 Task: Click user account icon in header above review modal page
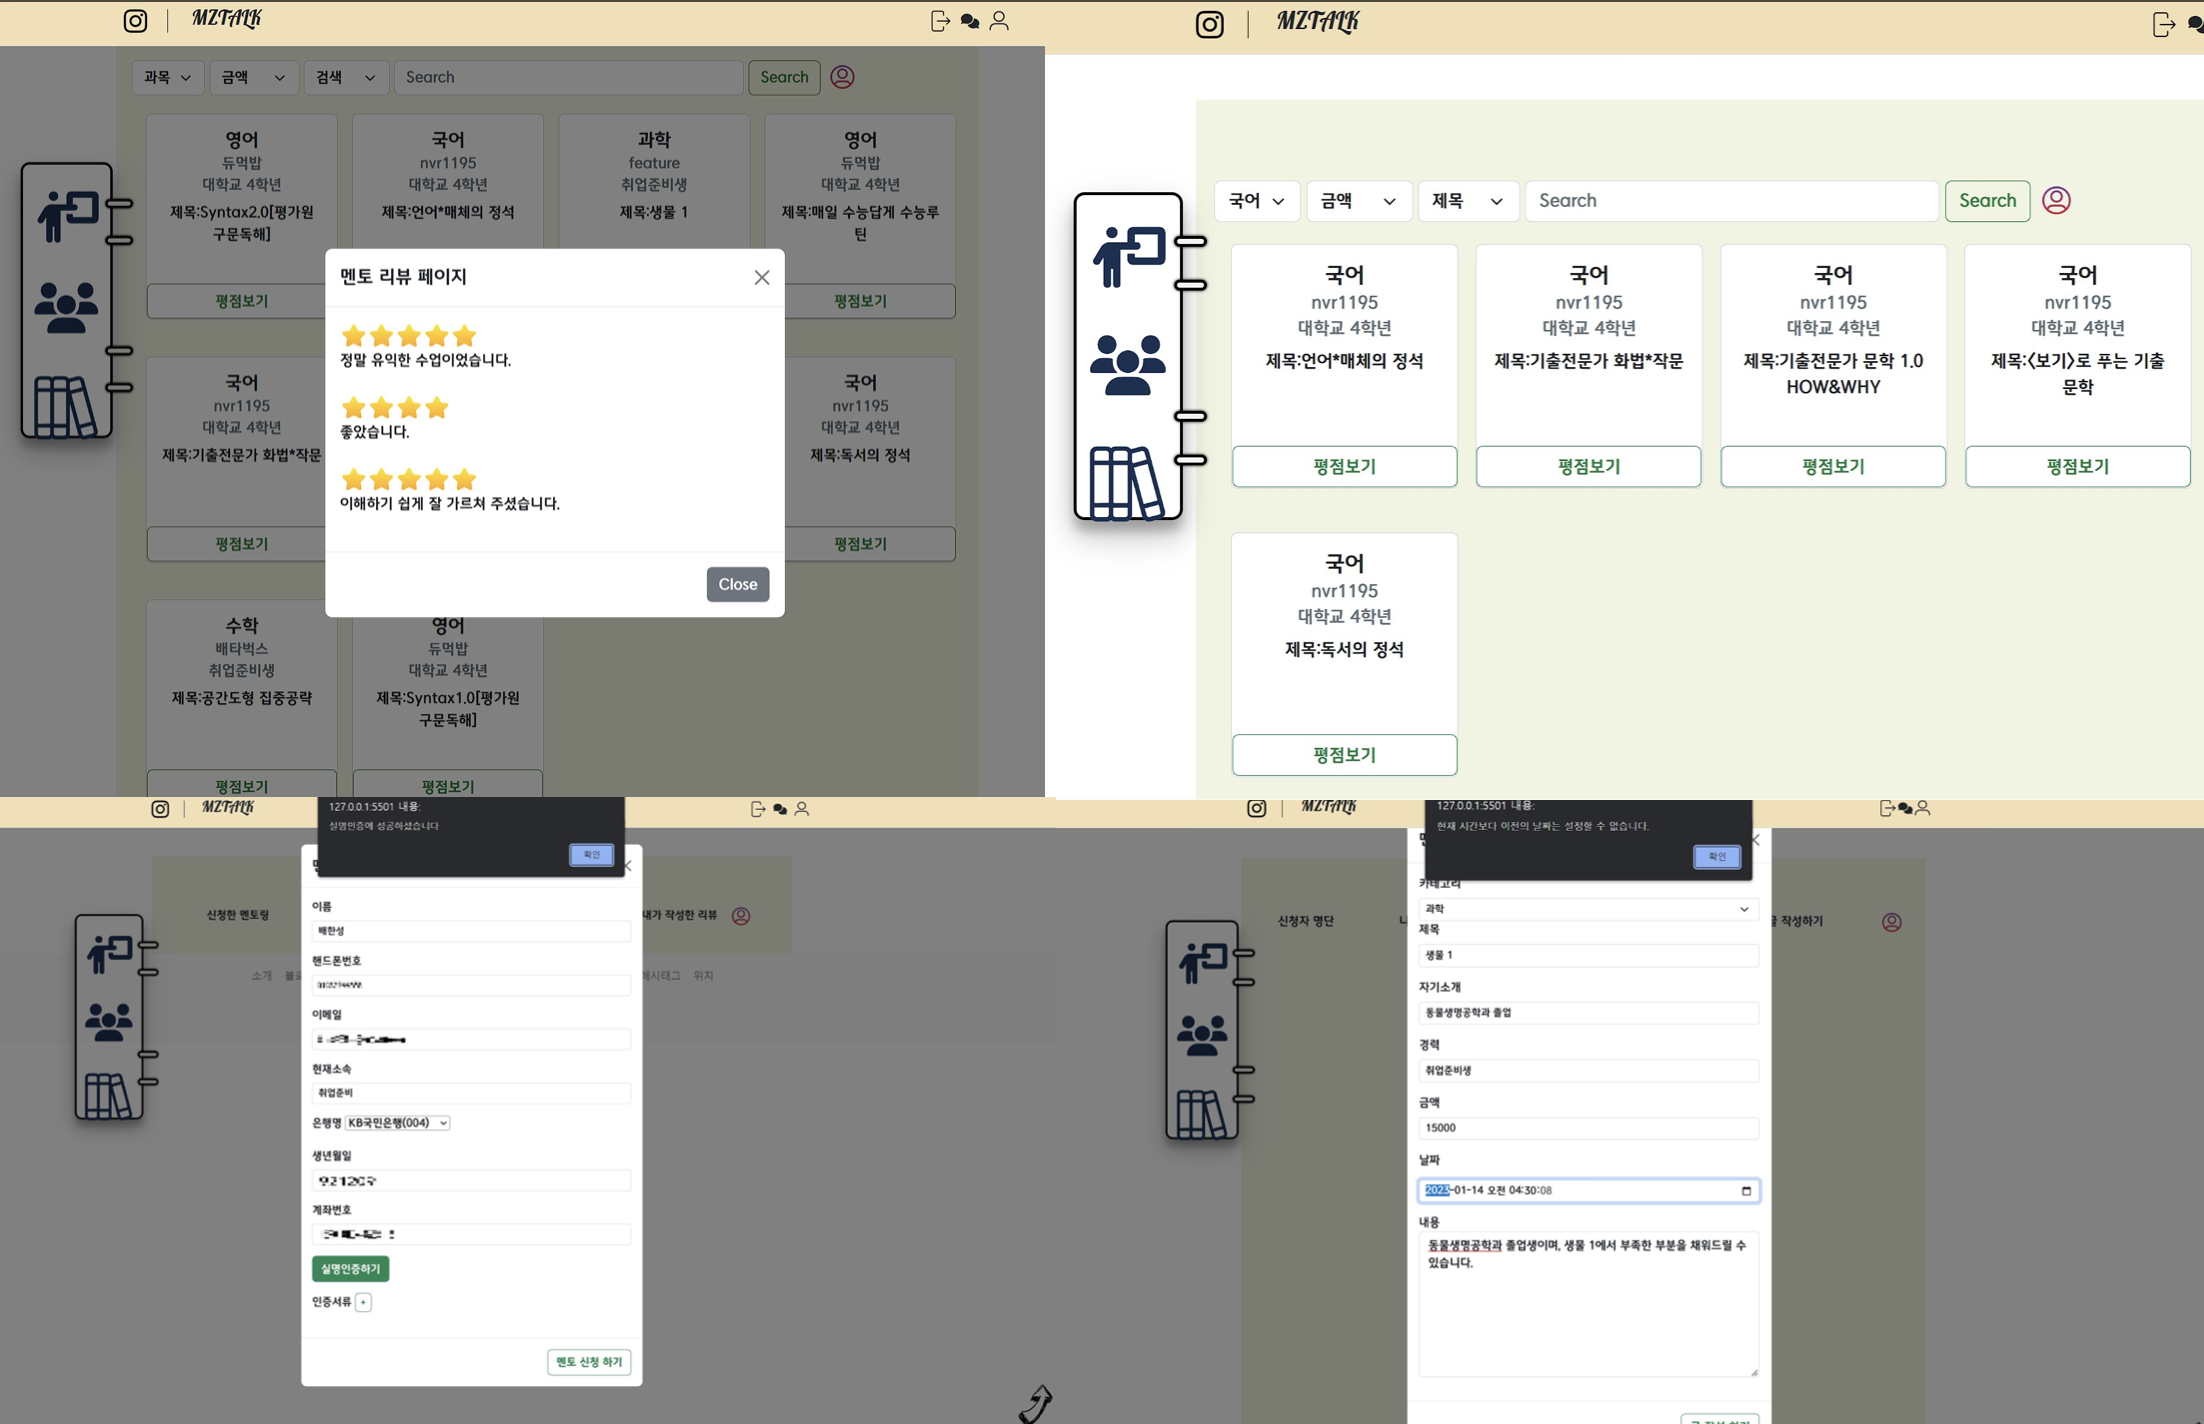999,21
